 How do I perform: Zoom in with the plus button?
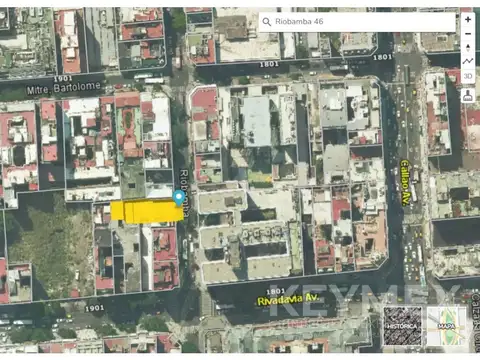click(x=468, y=20)
